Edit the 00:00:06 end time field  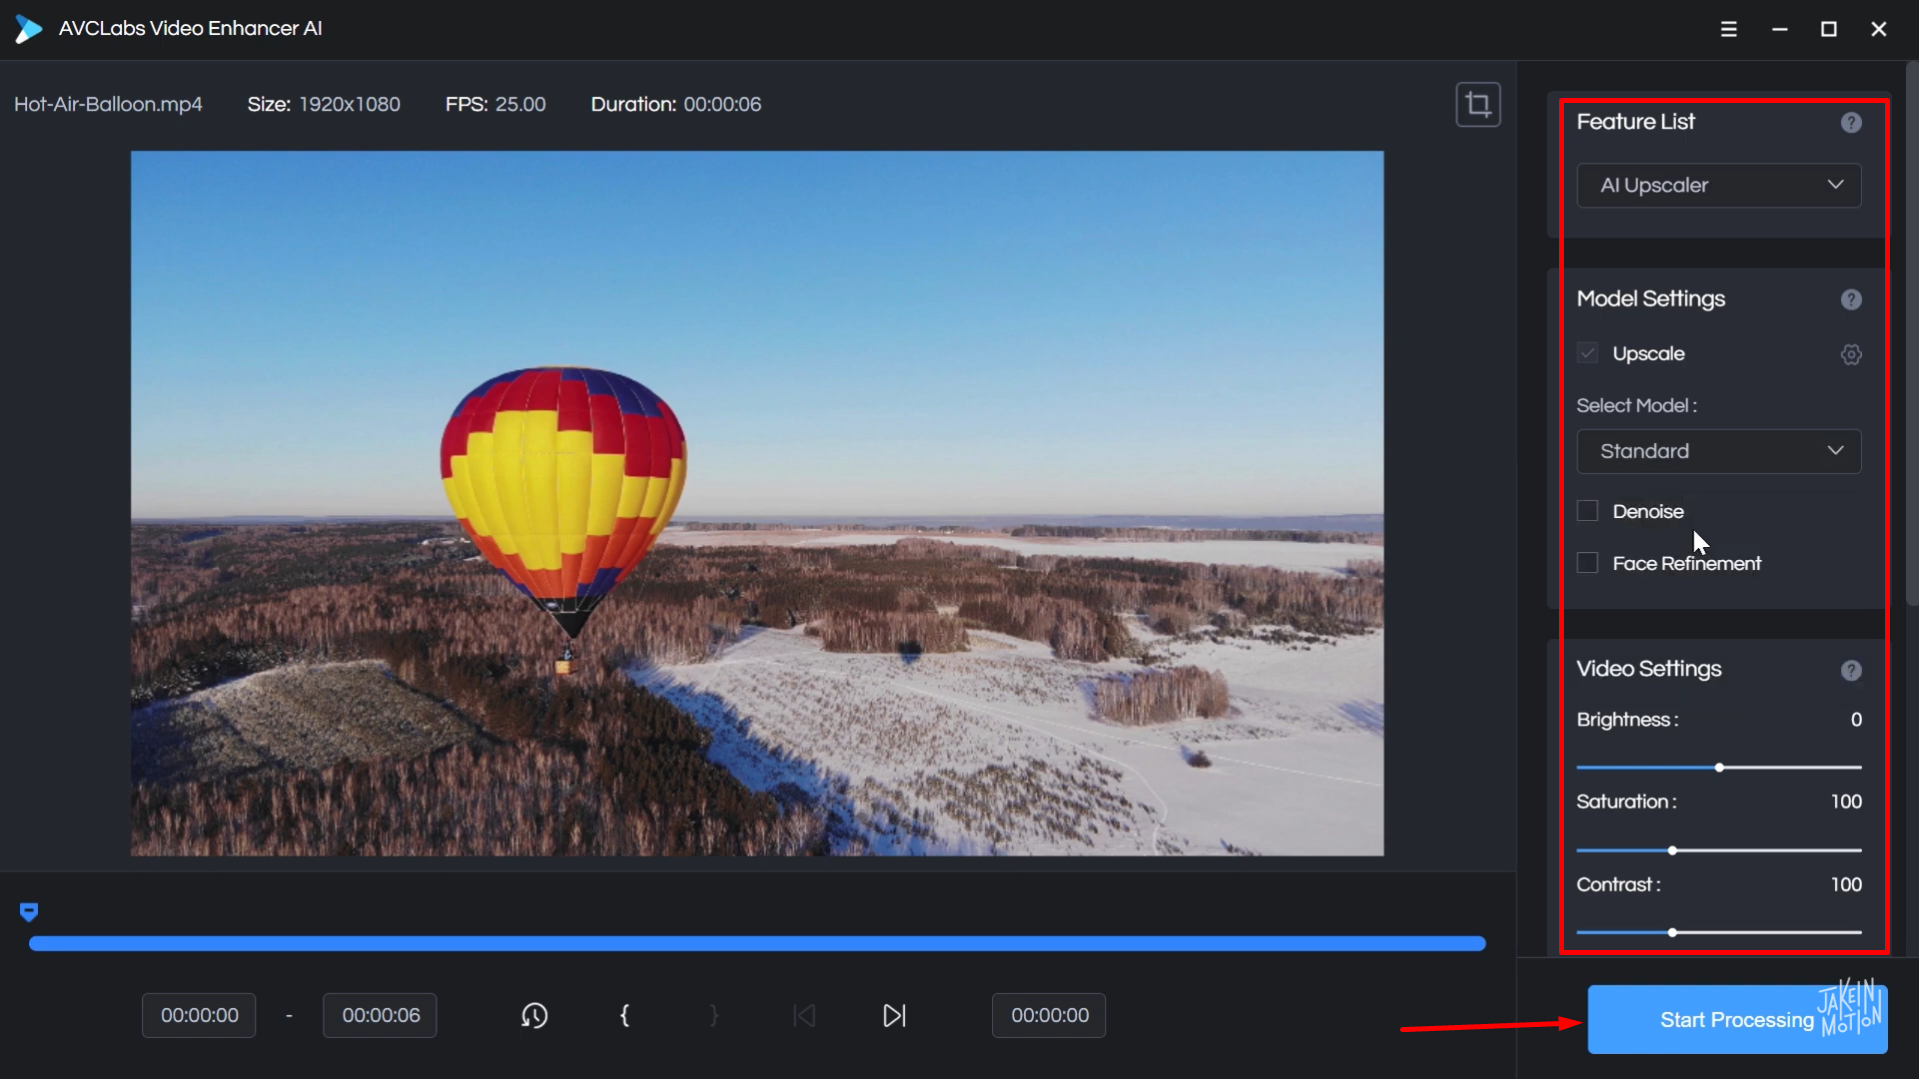tap(379, 1015)
